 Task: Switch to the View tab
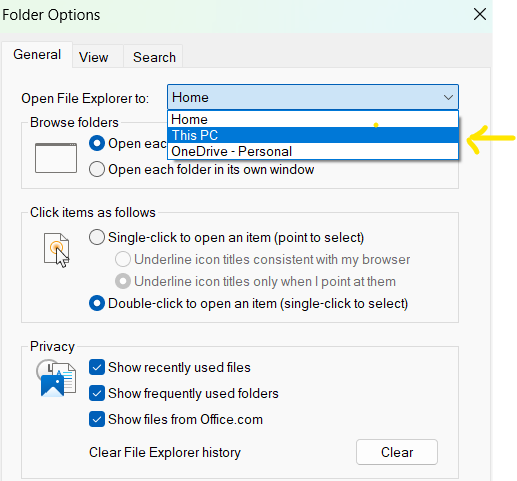94,57
